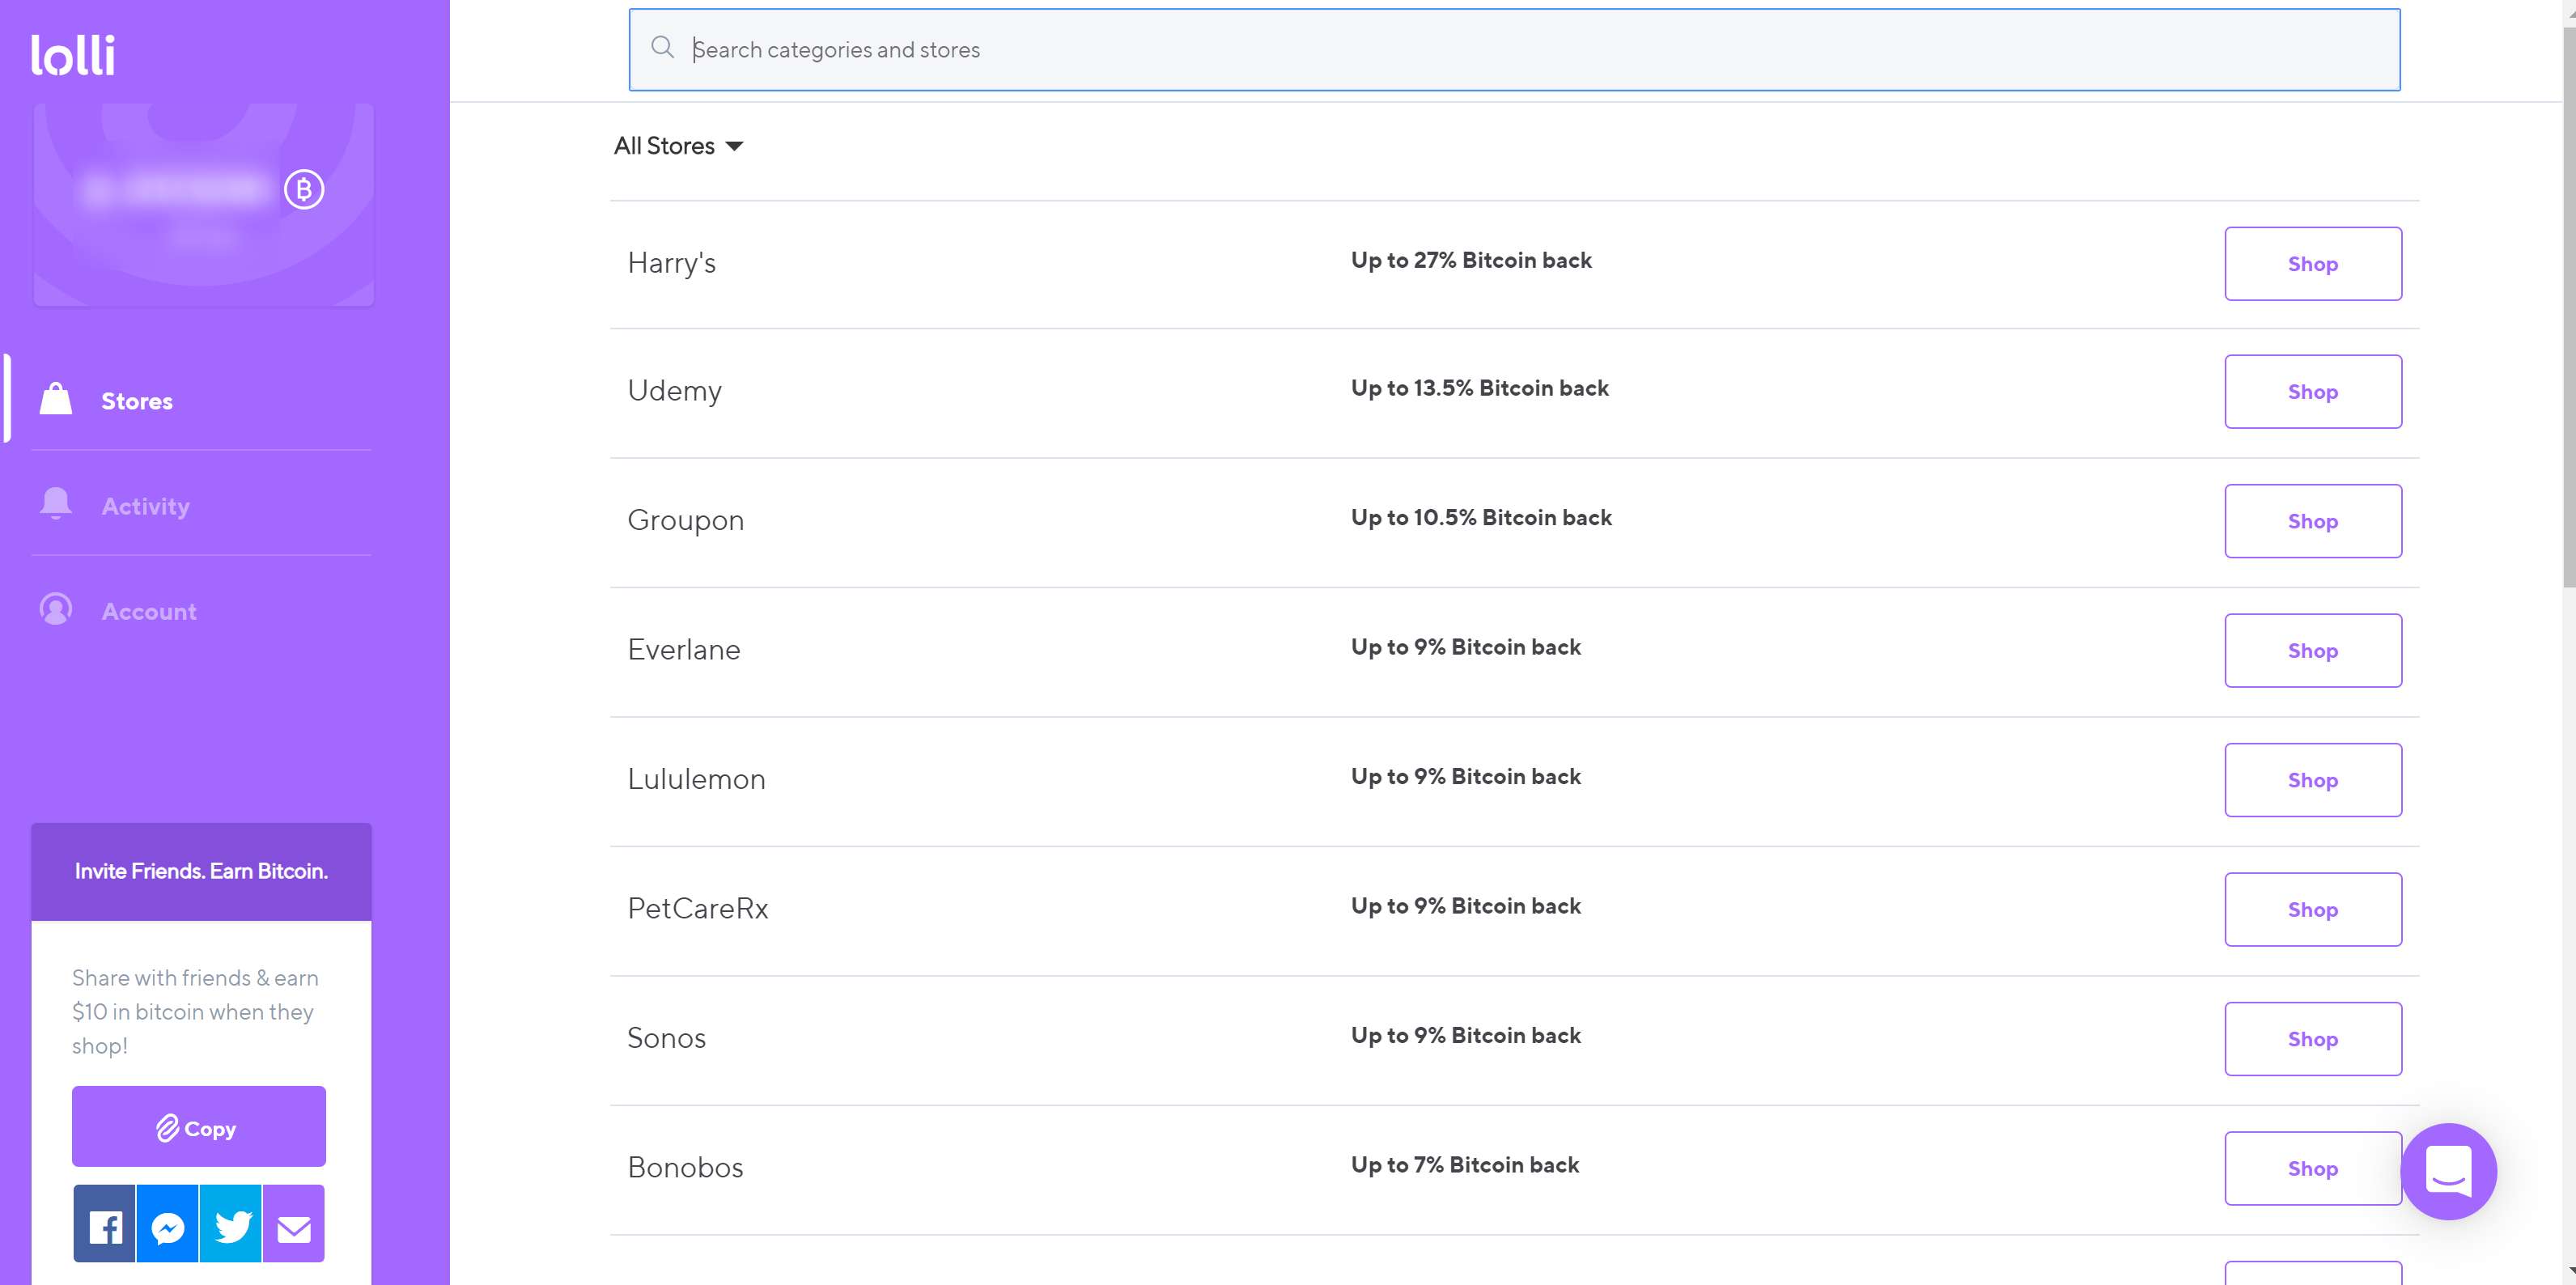Click 'Up to 10.5% Bitcoin back' text
This screenshot has width=2576, height=1285.
click(1481, 517)
